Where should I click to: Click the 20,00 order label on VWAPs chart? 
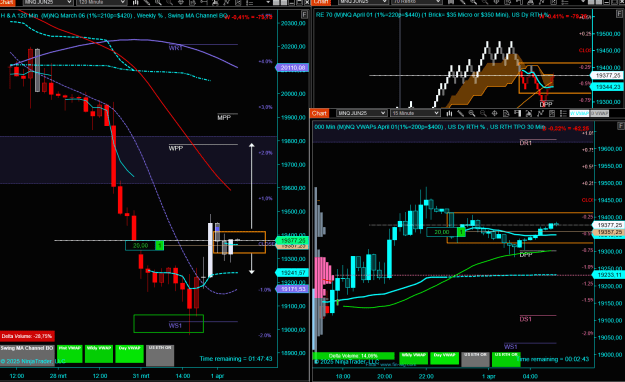(x=442, y=232)
